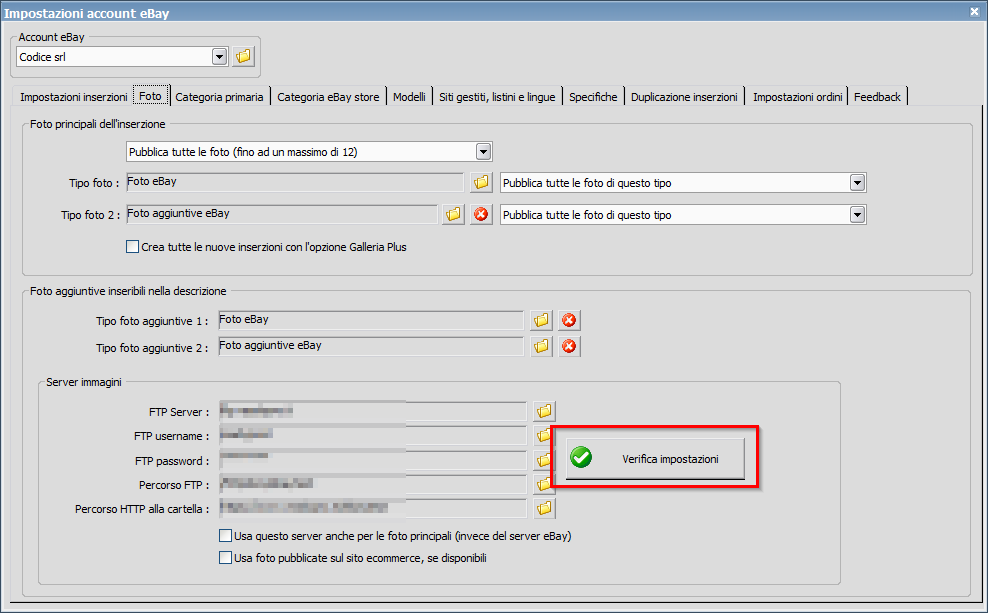This screenshot has height=613, width=988.
Task: Open Duplicazione inserzioni tab
Action: click(x=684, y=97)
